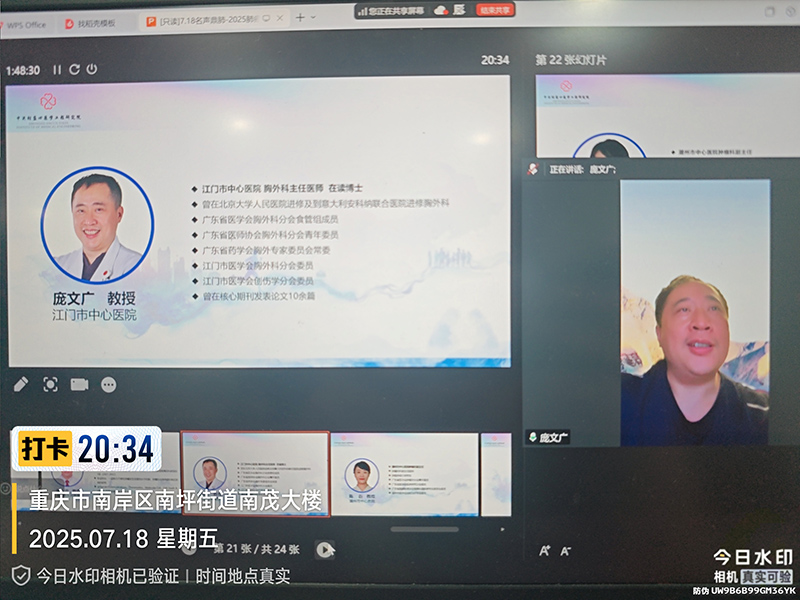Open a new tab with the plus button
The width and height of the screenshot is (800, 600).
point(299,16)
